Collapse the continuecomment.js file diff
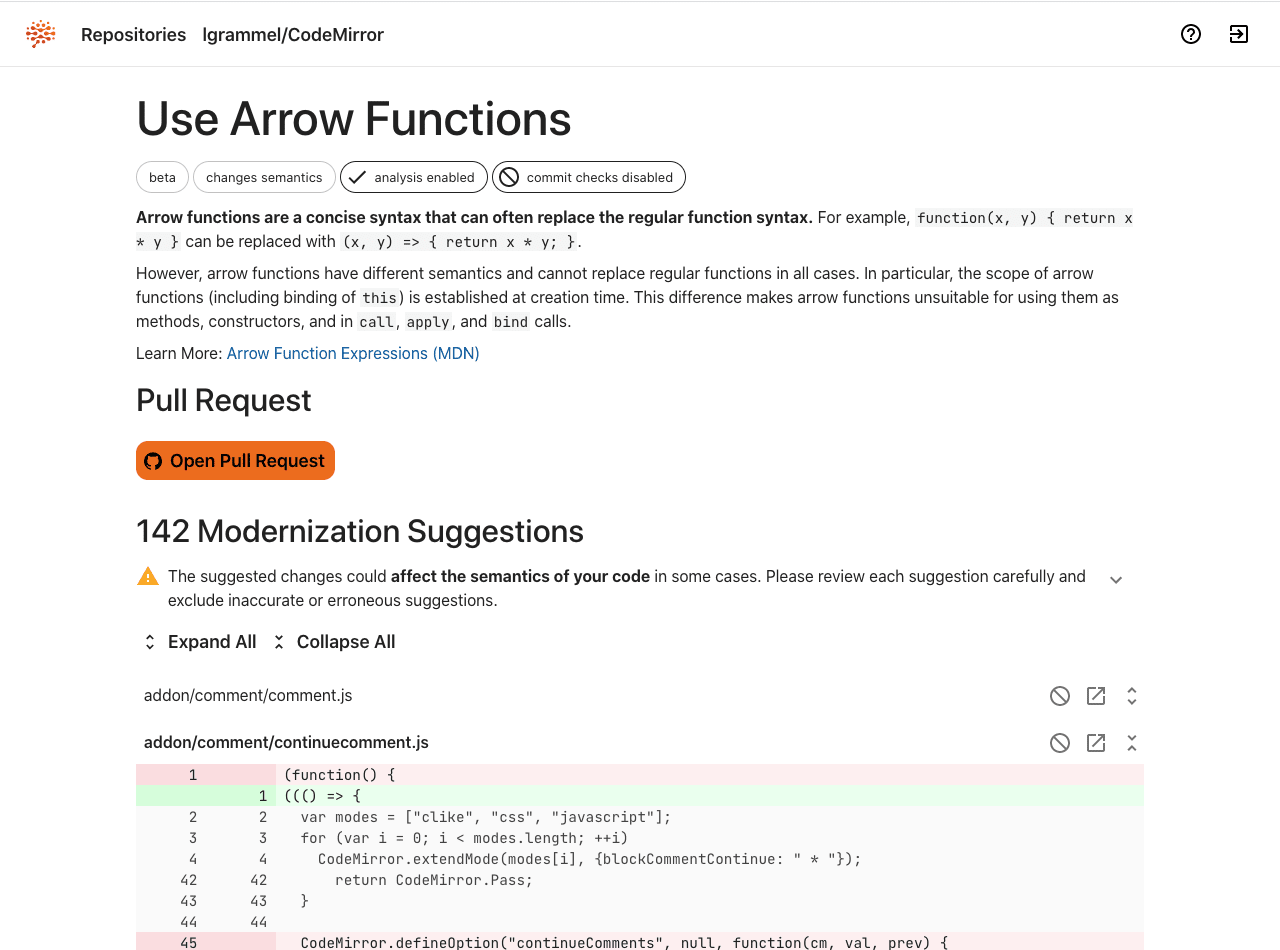Screen dimensions: 1280x950 point(1132,743)
